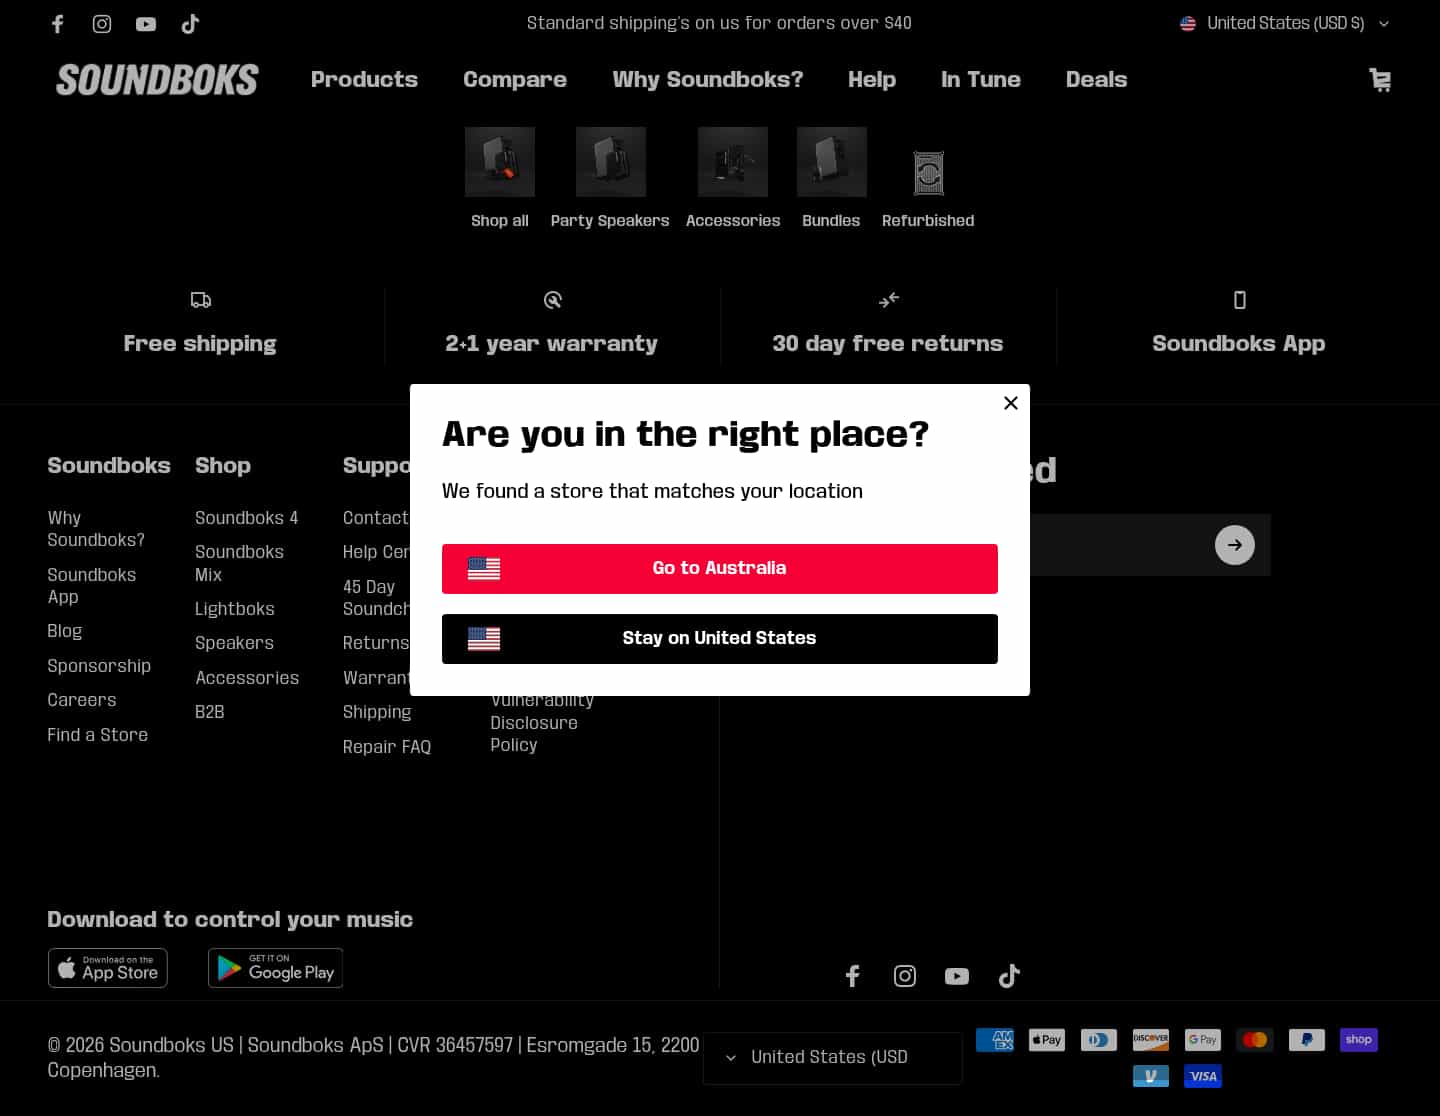Select the Party Speakers thumbnail
The width and height of the screenshot is (1440, 1116).
[611, 162]
